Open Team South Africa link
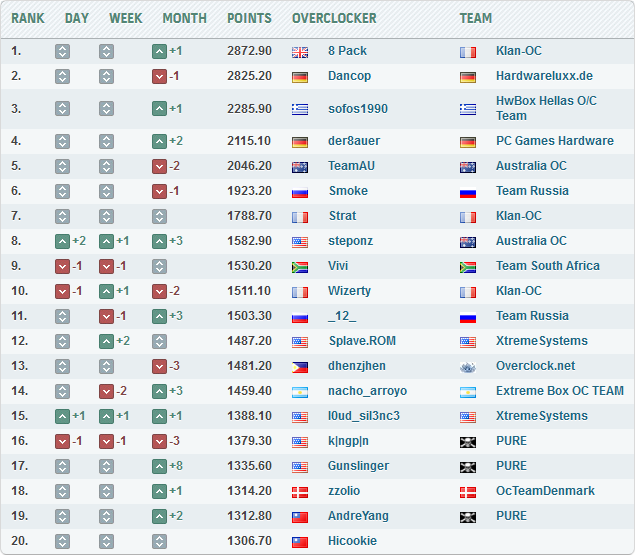 click(x=548, y=266)
